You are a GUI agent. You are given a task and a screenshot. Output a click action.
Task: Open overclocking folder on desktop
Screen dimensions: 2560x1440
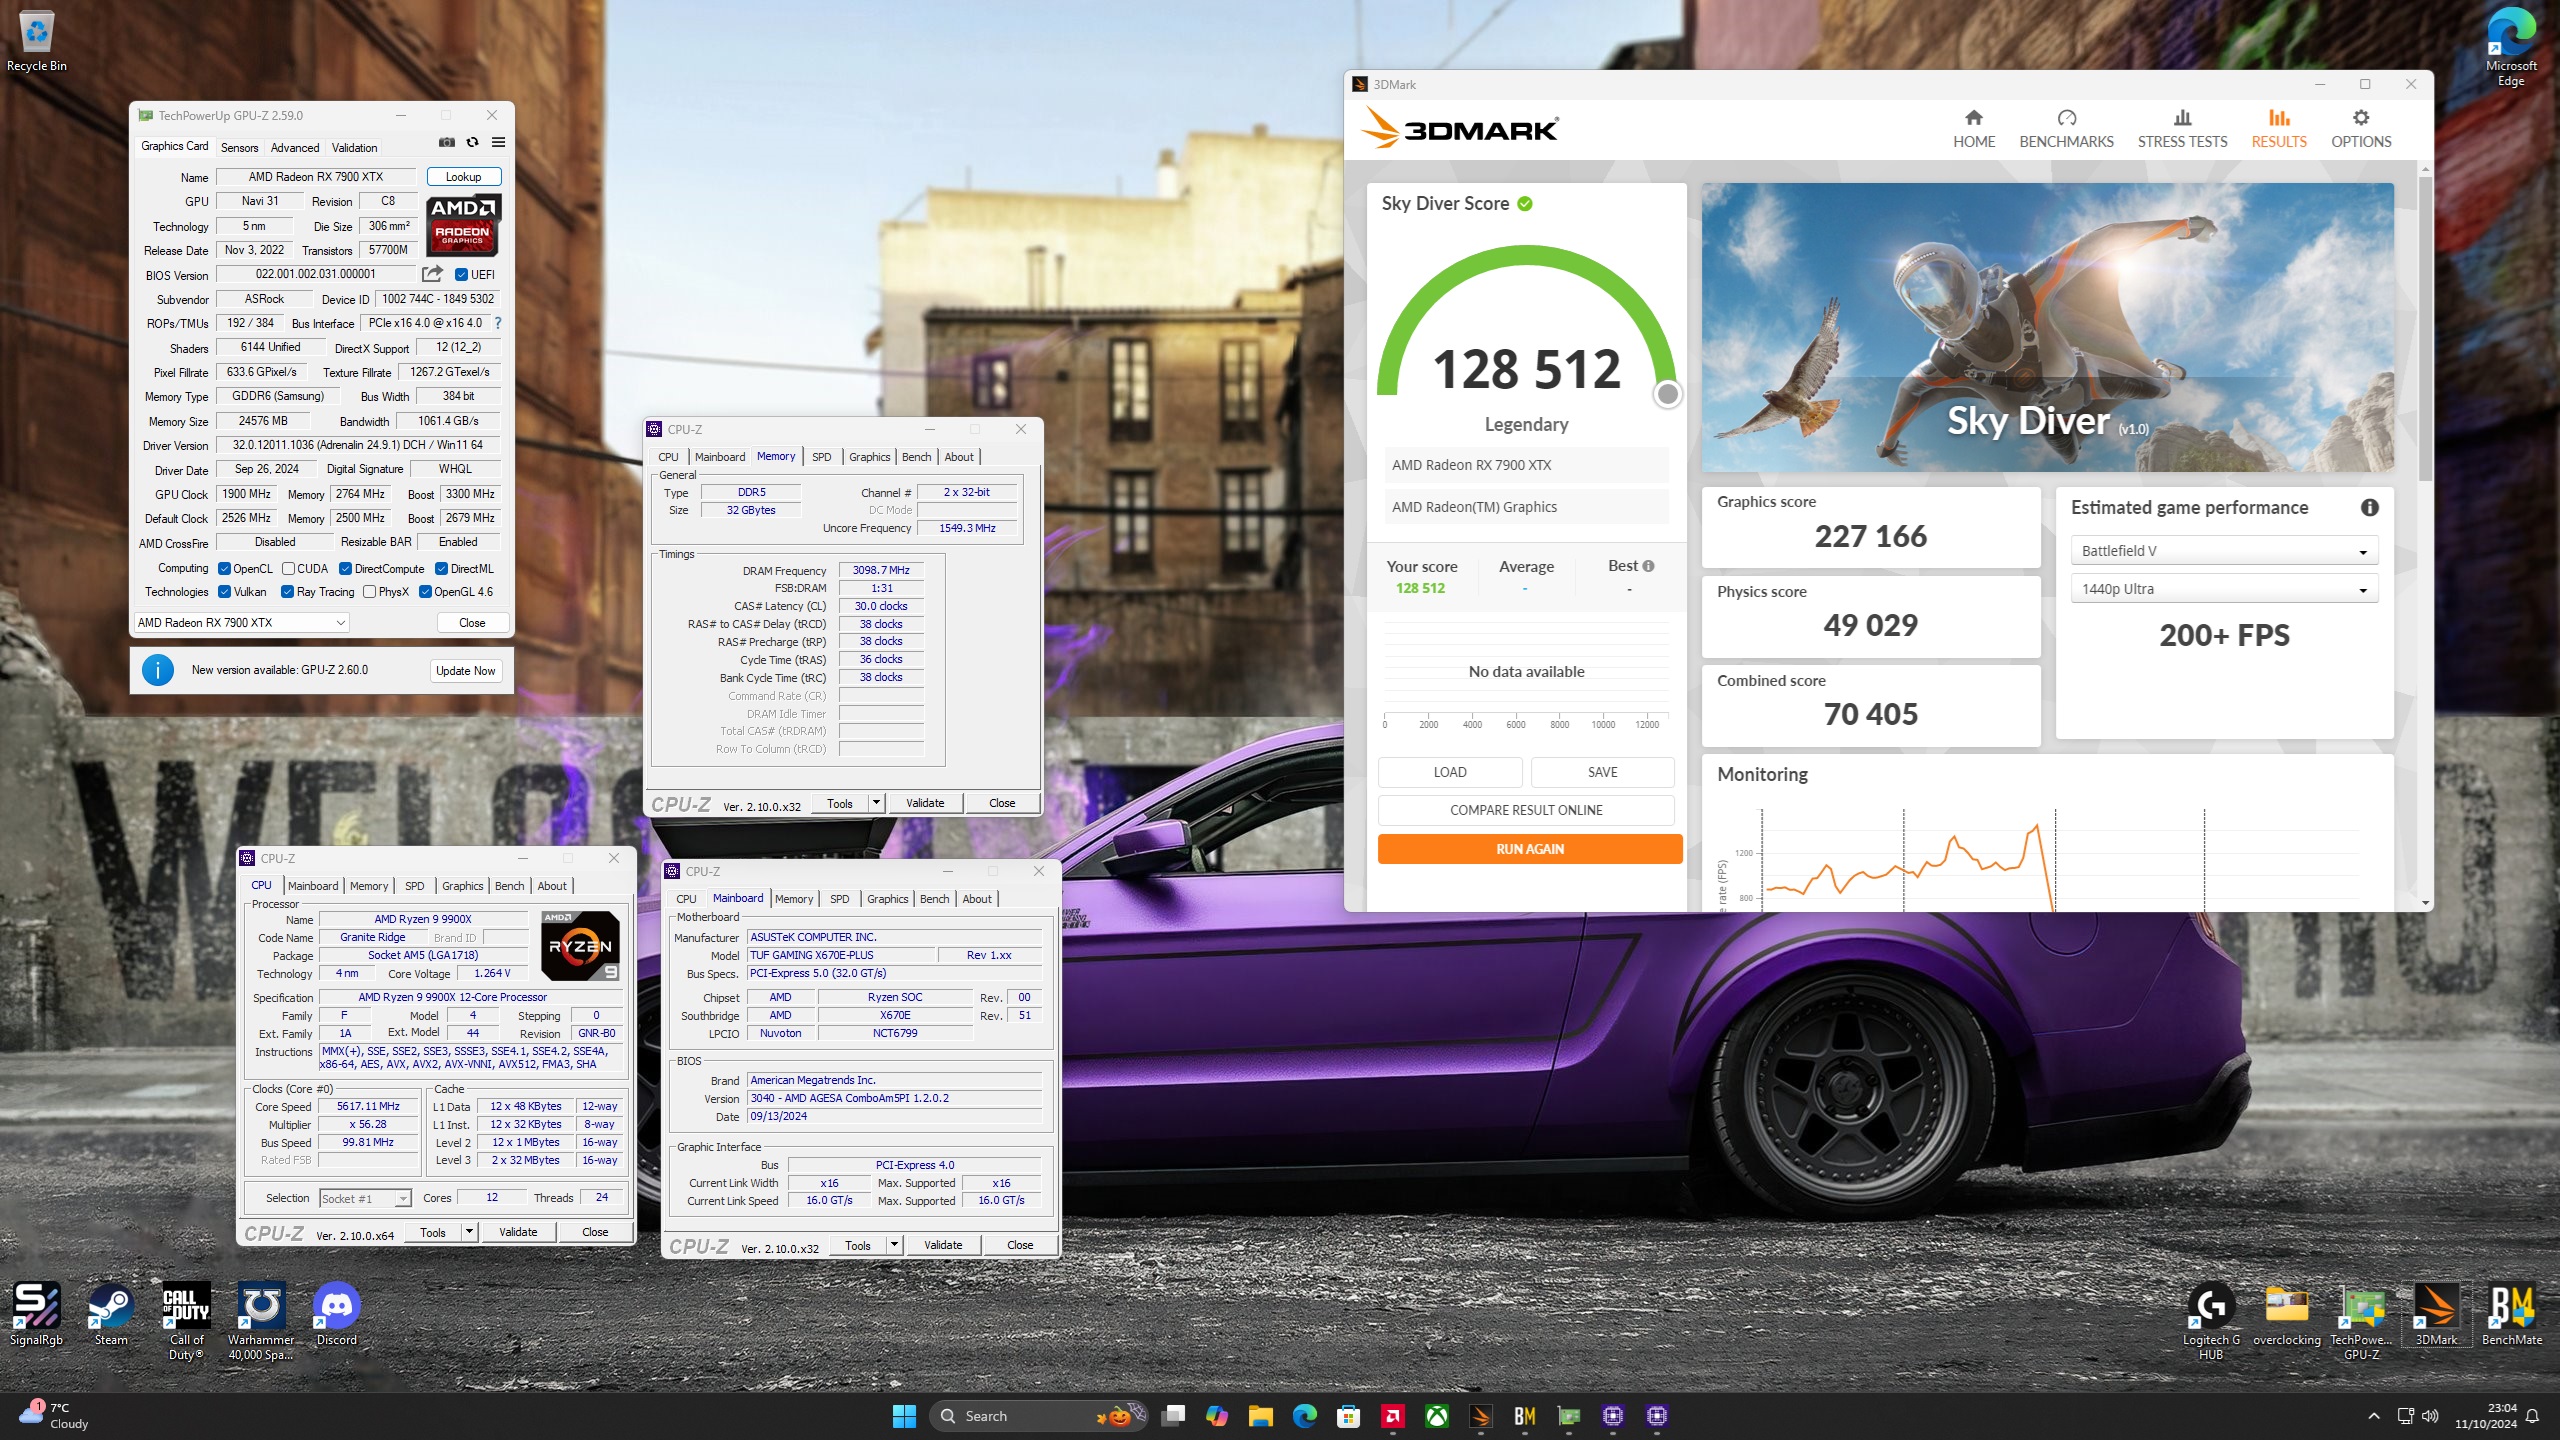point(2286,1315)
